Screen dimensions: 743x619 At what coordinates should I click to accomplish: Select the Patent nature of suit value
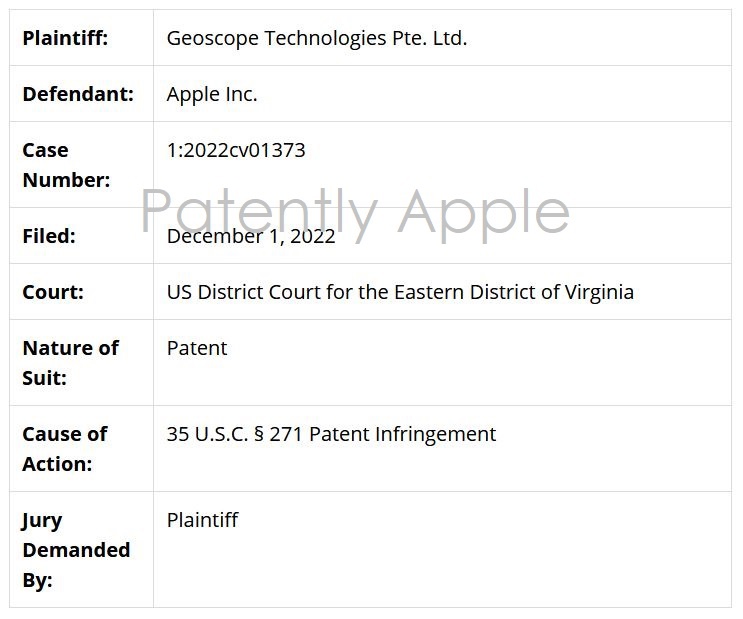tap(197, 348)
